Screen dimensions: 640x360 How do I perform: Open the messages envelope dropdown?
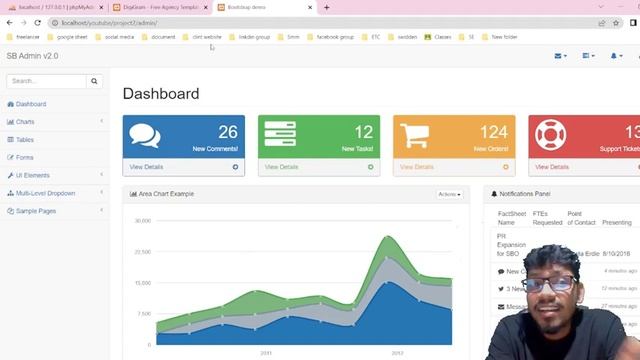561,56
